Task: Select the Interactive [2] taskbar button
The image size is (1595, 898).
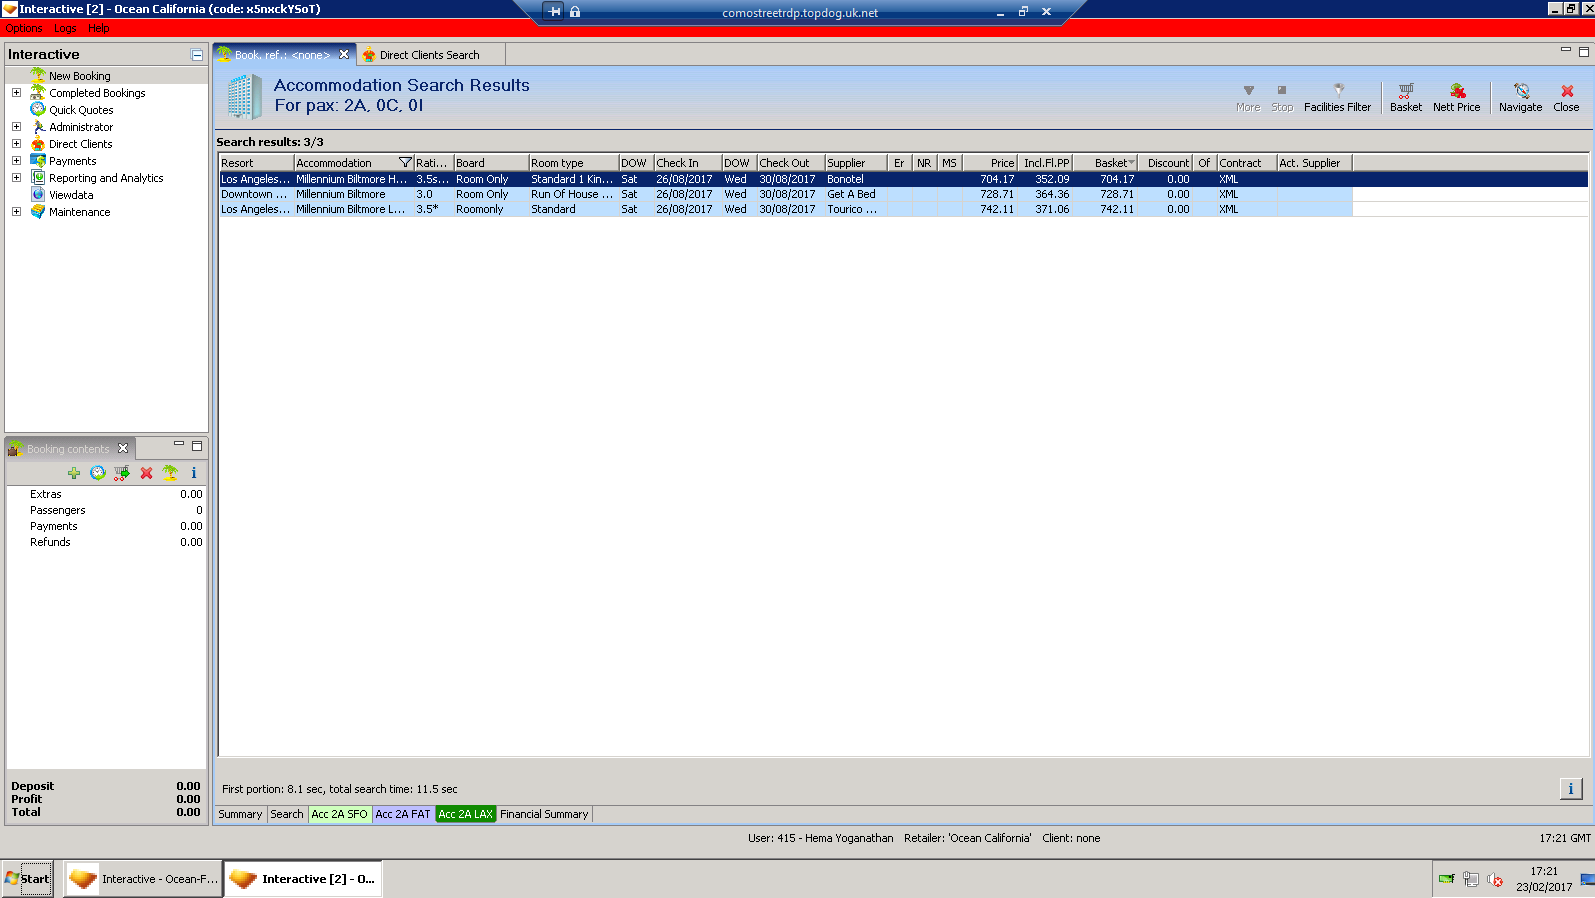Action: point(303,879)
